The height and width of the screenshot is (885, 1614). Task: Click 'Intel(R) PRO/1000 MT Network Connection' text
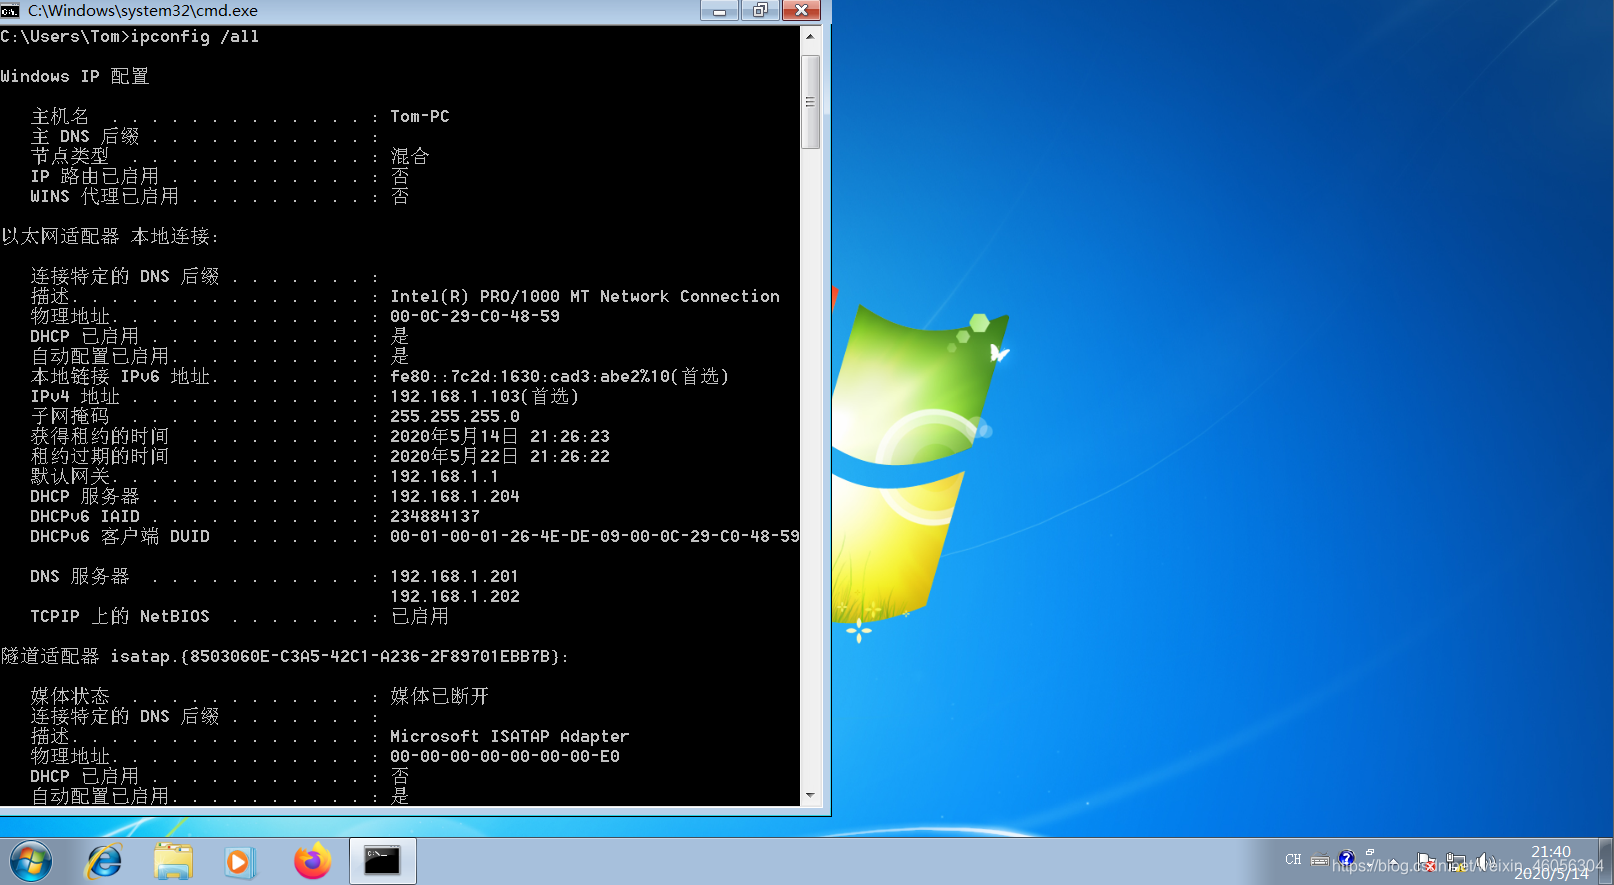(x=585, y=297)
